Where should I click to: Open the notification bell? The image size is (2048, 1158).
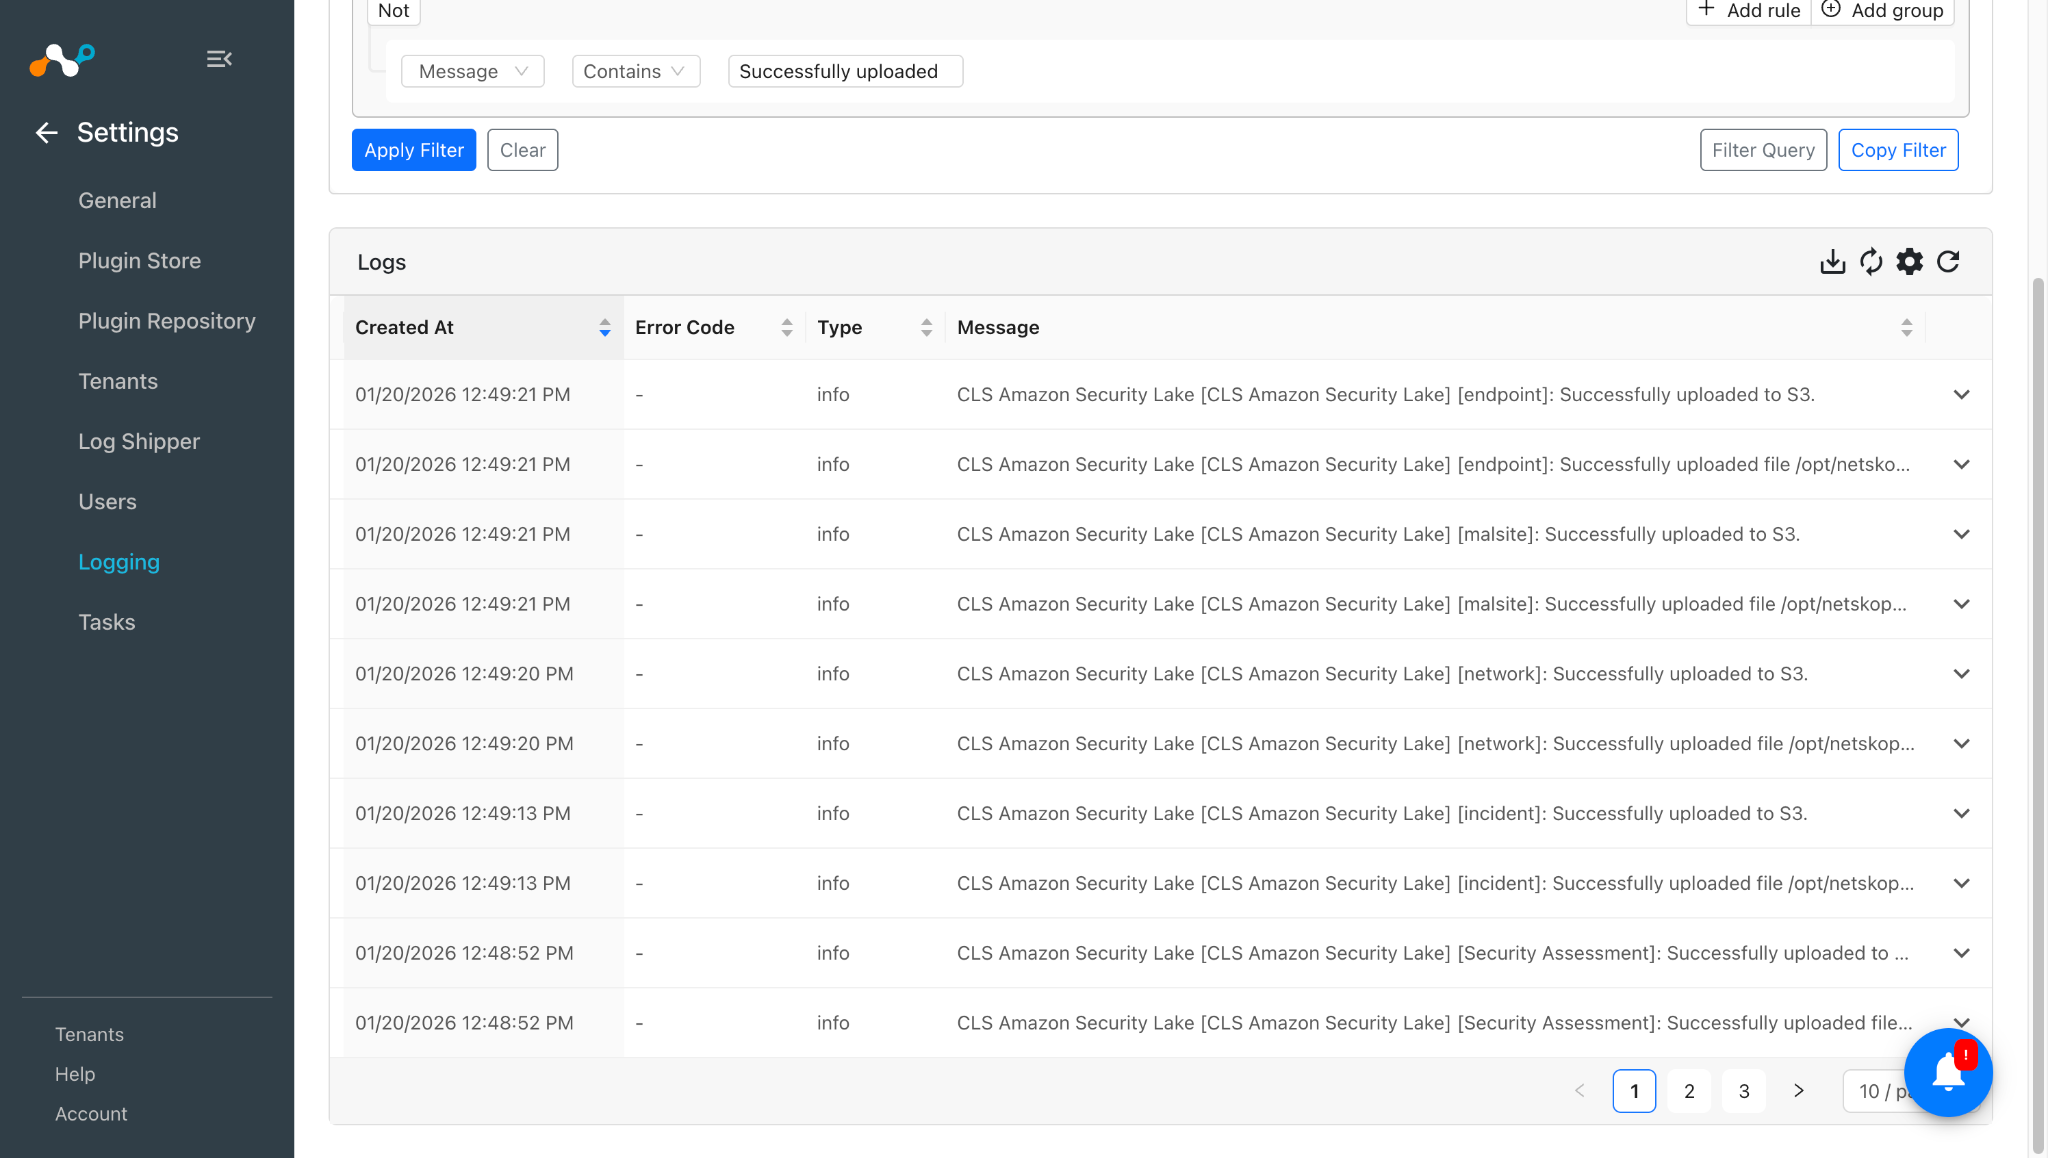point(1948,1072)
